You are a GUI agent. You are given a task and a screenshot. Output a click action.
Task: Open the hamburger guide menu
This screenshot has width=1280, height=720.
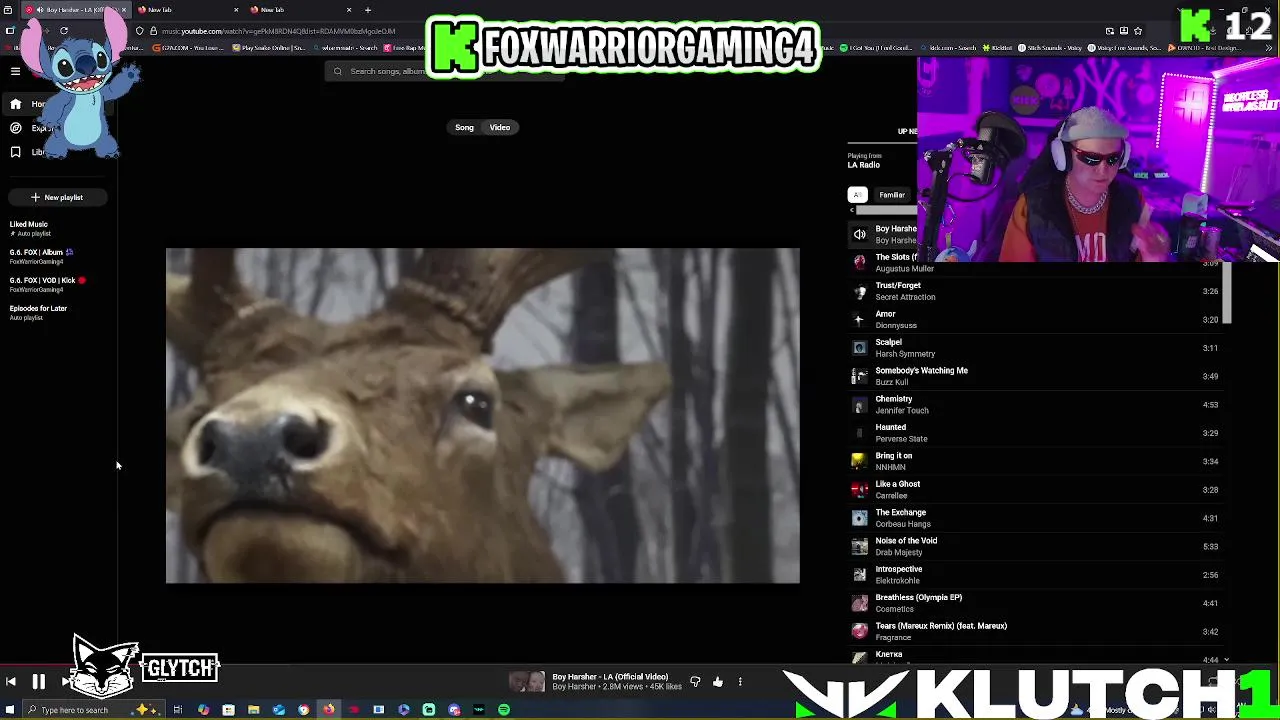coord(15,71)
